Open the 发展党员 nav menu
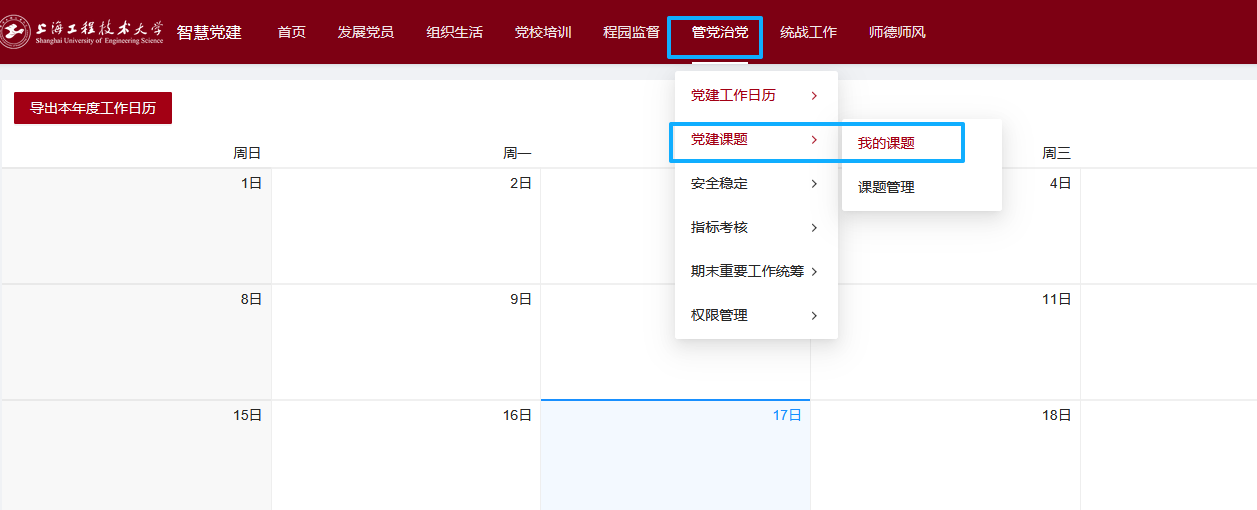Viewport: 1257px width, 510px height. click(x=365, y=32)
